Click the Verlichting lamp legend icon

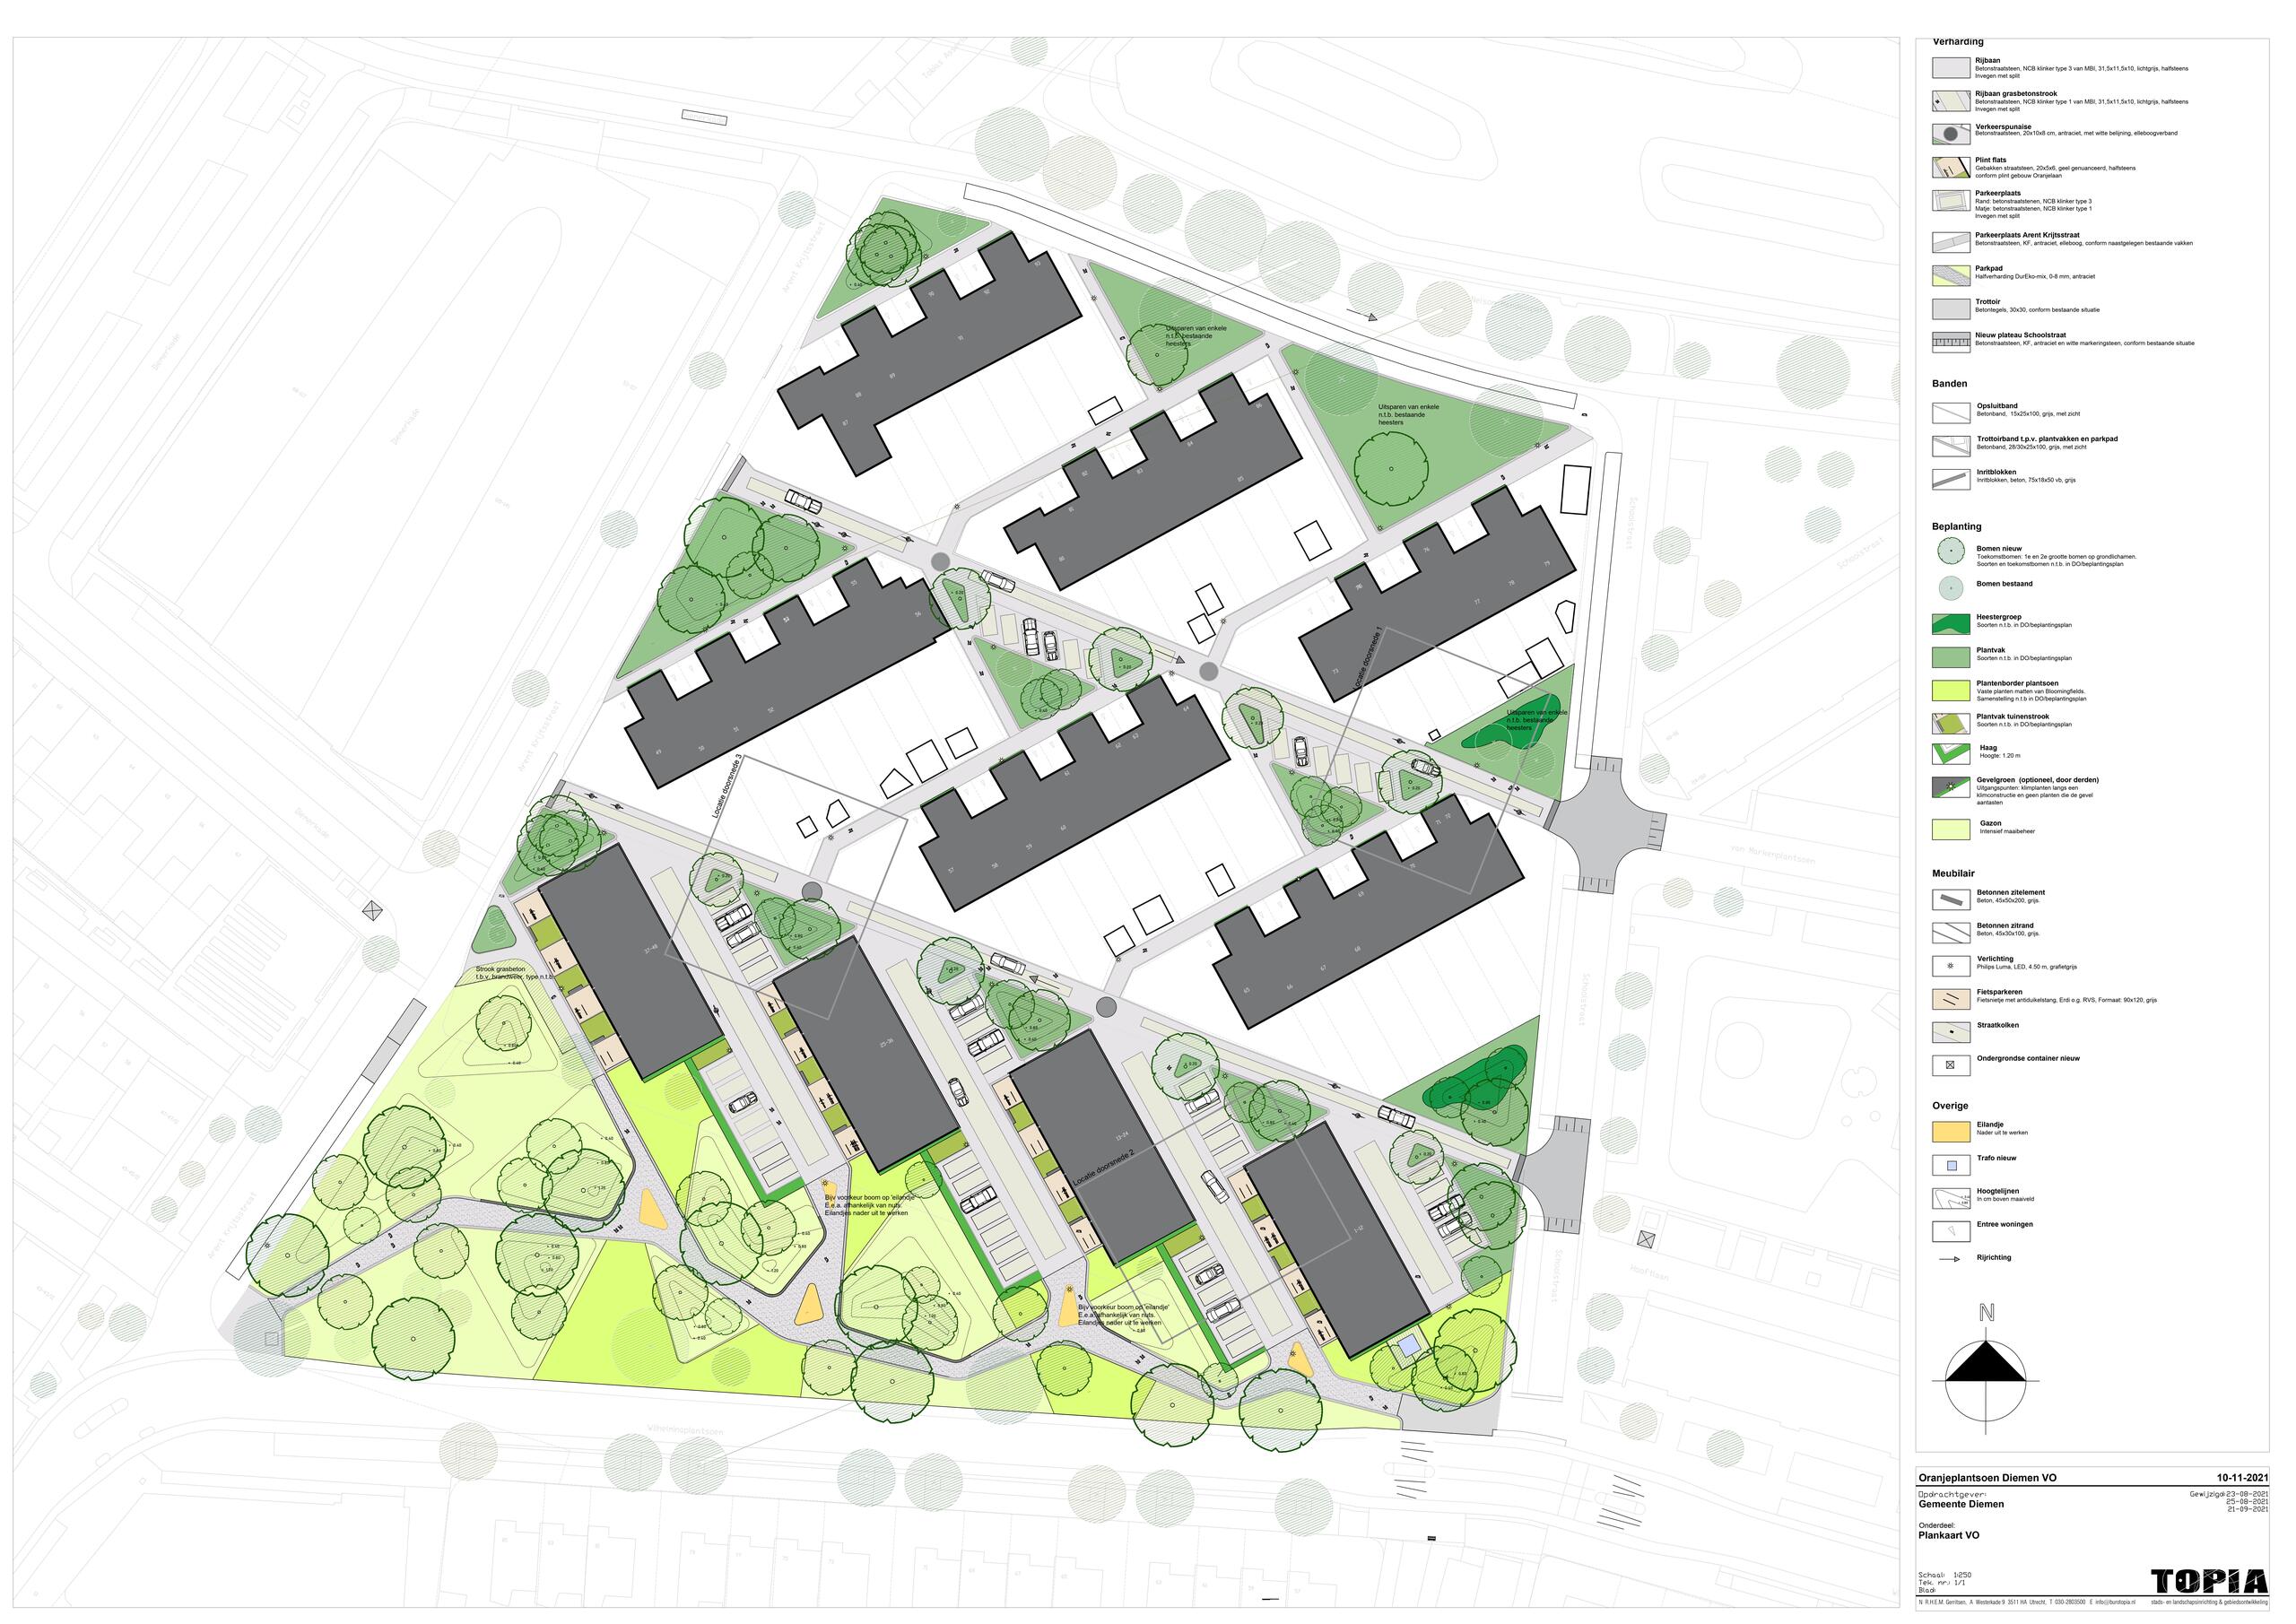(1950, 967)
